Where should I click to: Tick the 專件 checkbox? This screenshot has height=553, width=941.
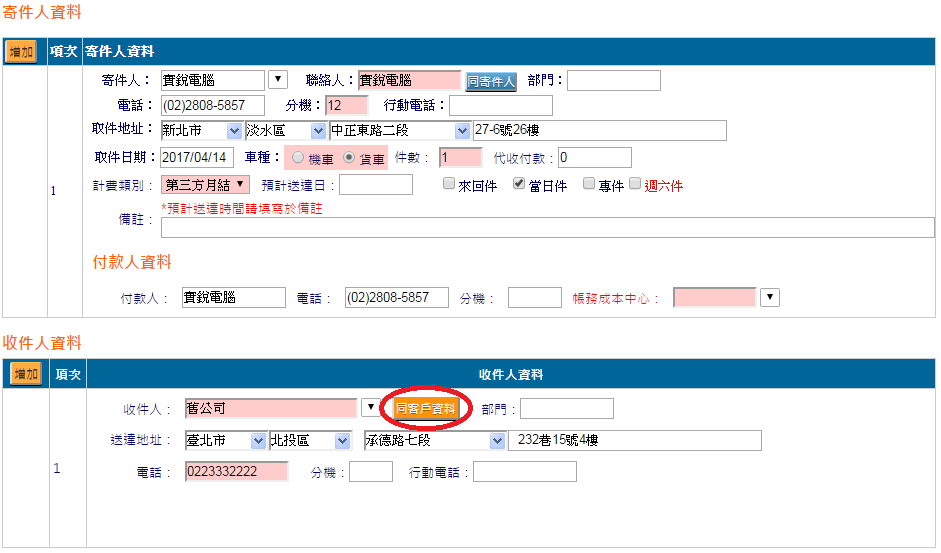point(589,184)
